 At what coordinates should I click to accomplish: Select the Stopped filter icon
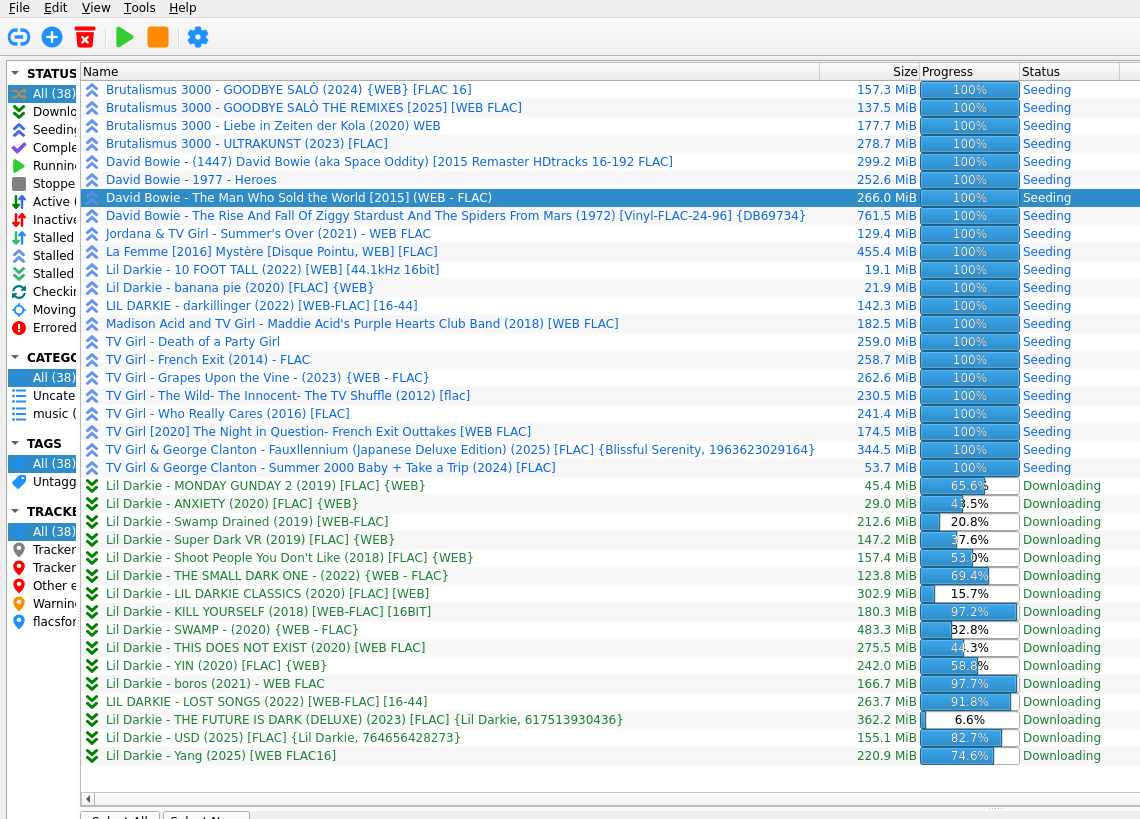[x=19, y=184]
